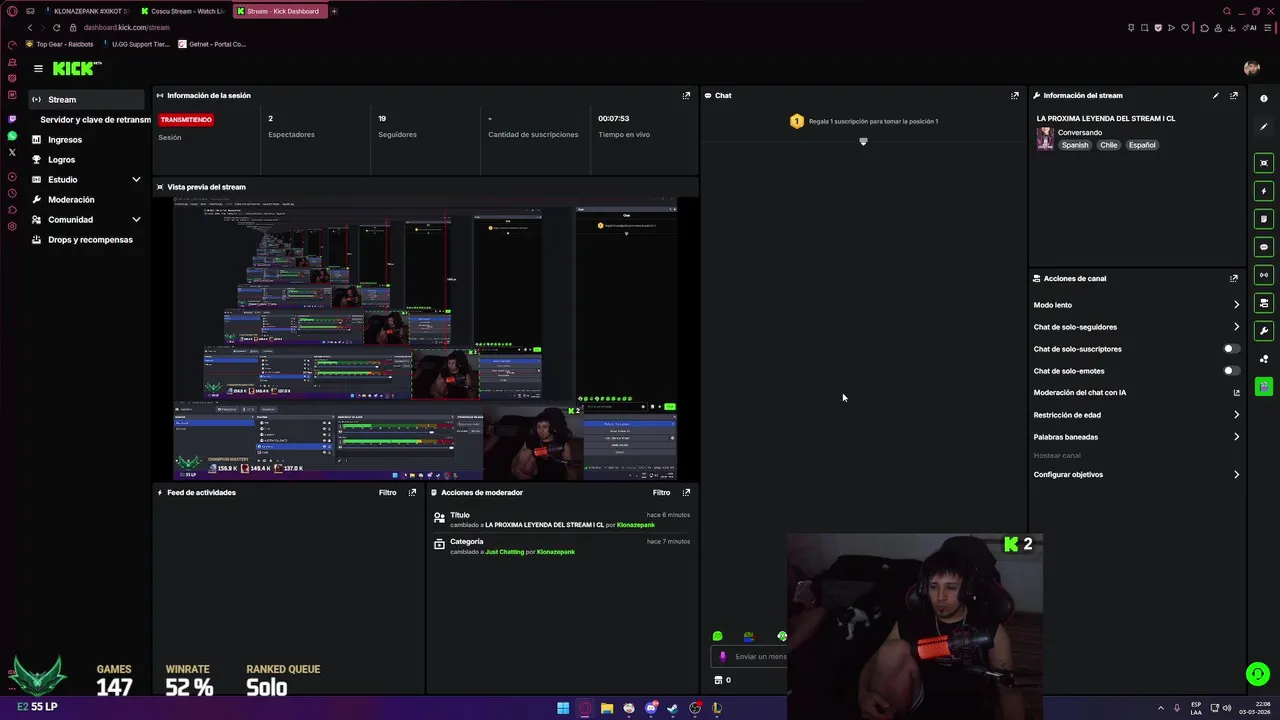Open Configurar objetivos settings
The image size is (1280, 720).
pyautogui.click(x=1137, y=475)
